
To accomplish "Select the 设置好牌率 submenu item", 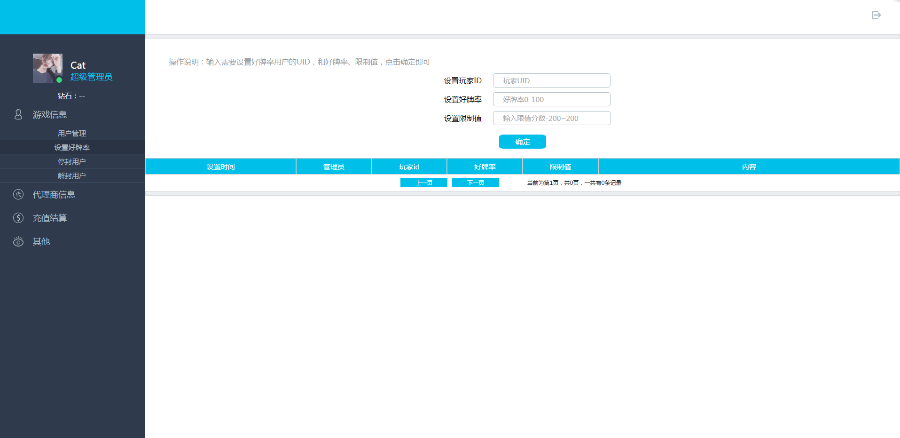I will point(72,147).
